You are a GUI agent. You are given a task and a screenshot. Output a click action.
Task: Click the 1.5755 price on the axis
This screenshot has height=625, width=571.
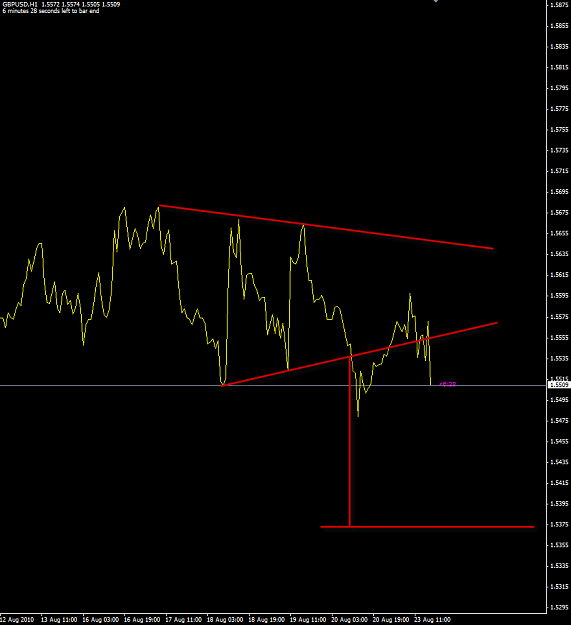(x=559, y=130)
